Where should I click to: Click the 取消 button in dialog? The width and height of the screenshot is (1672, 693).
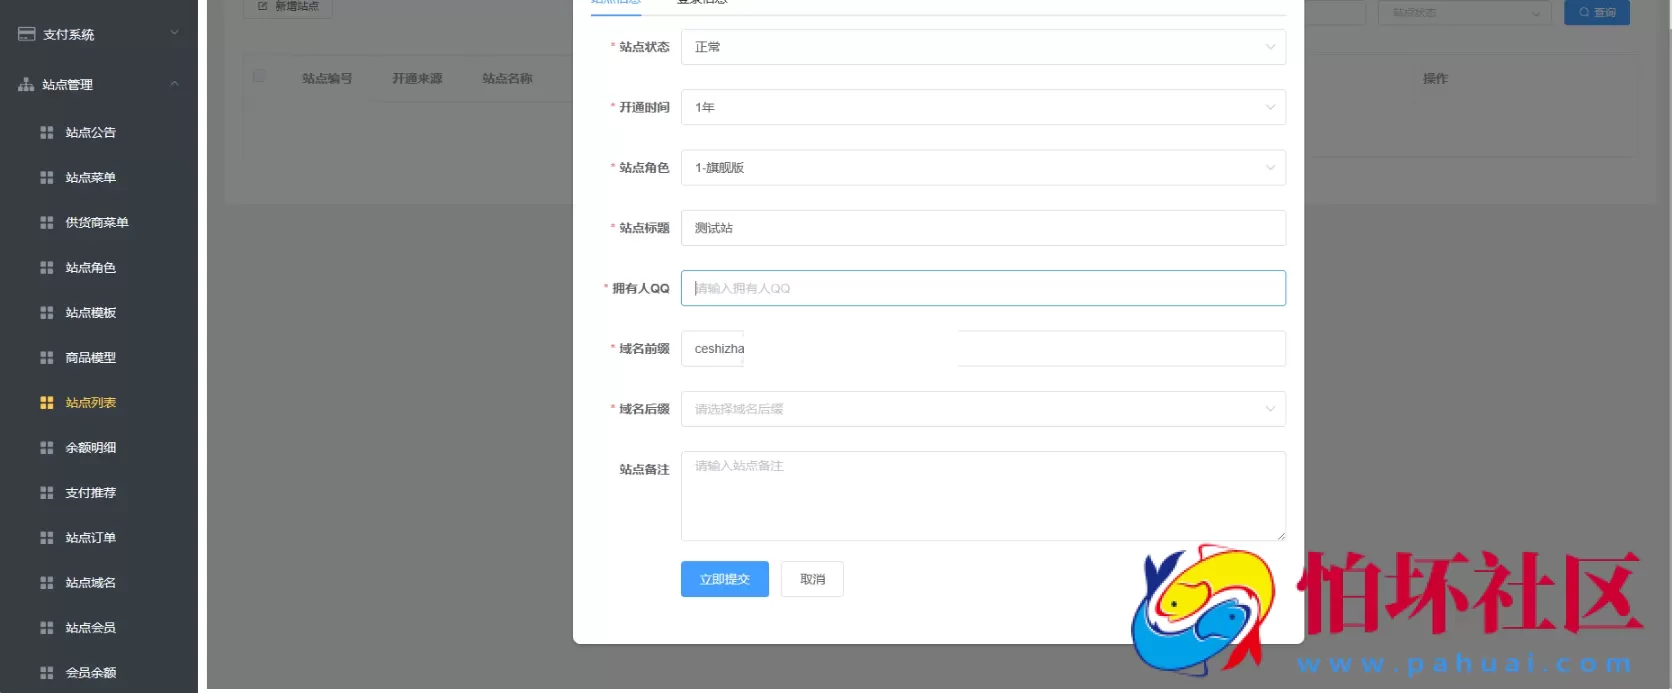point(812,579)
